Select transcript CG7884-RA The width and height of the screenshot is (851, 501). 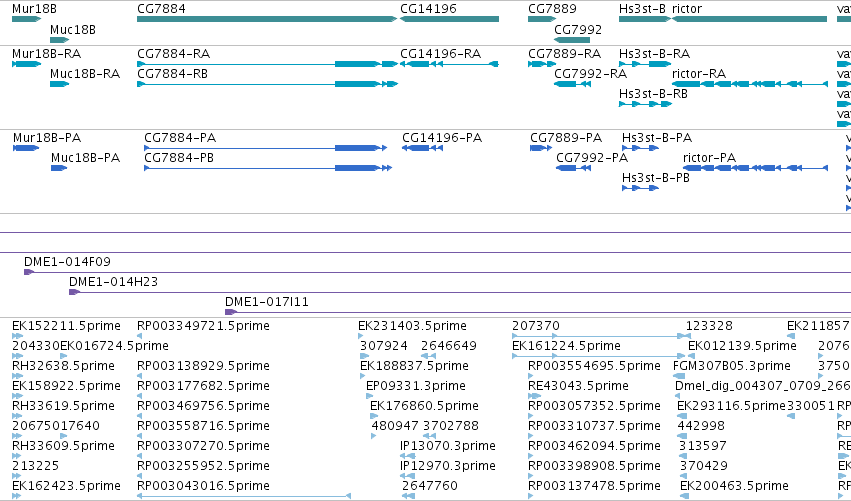coord(174,54)
